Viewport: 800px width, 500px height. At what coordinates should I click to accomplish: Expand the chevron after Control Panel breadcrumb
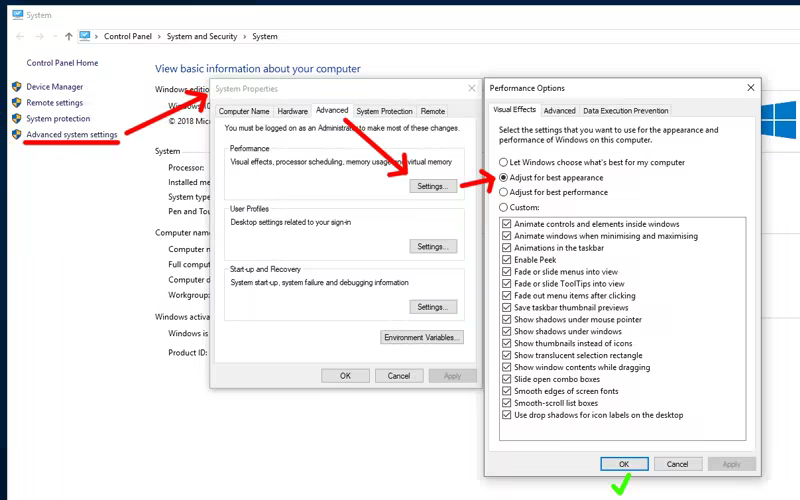tap(160, 37)
